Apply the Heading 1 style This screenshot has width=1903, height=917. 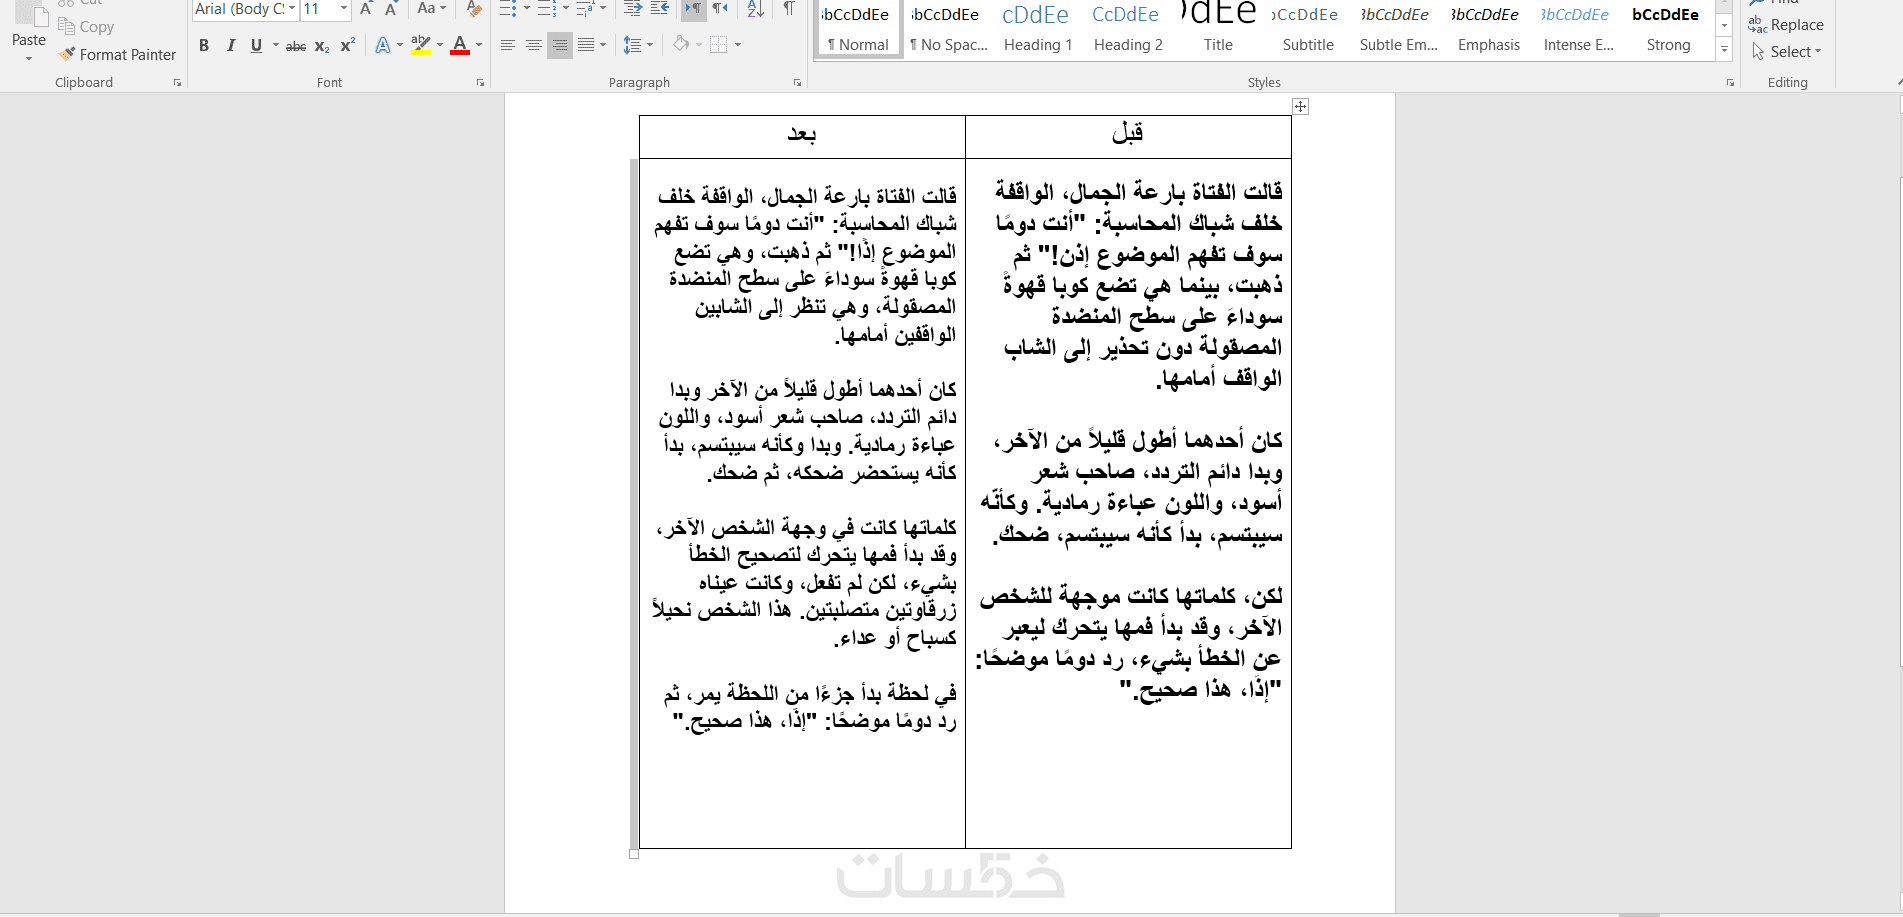click(1038, 29)
